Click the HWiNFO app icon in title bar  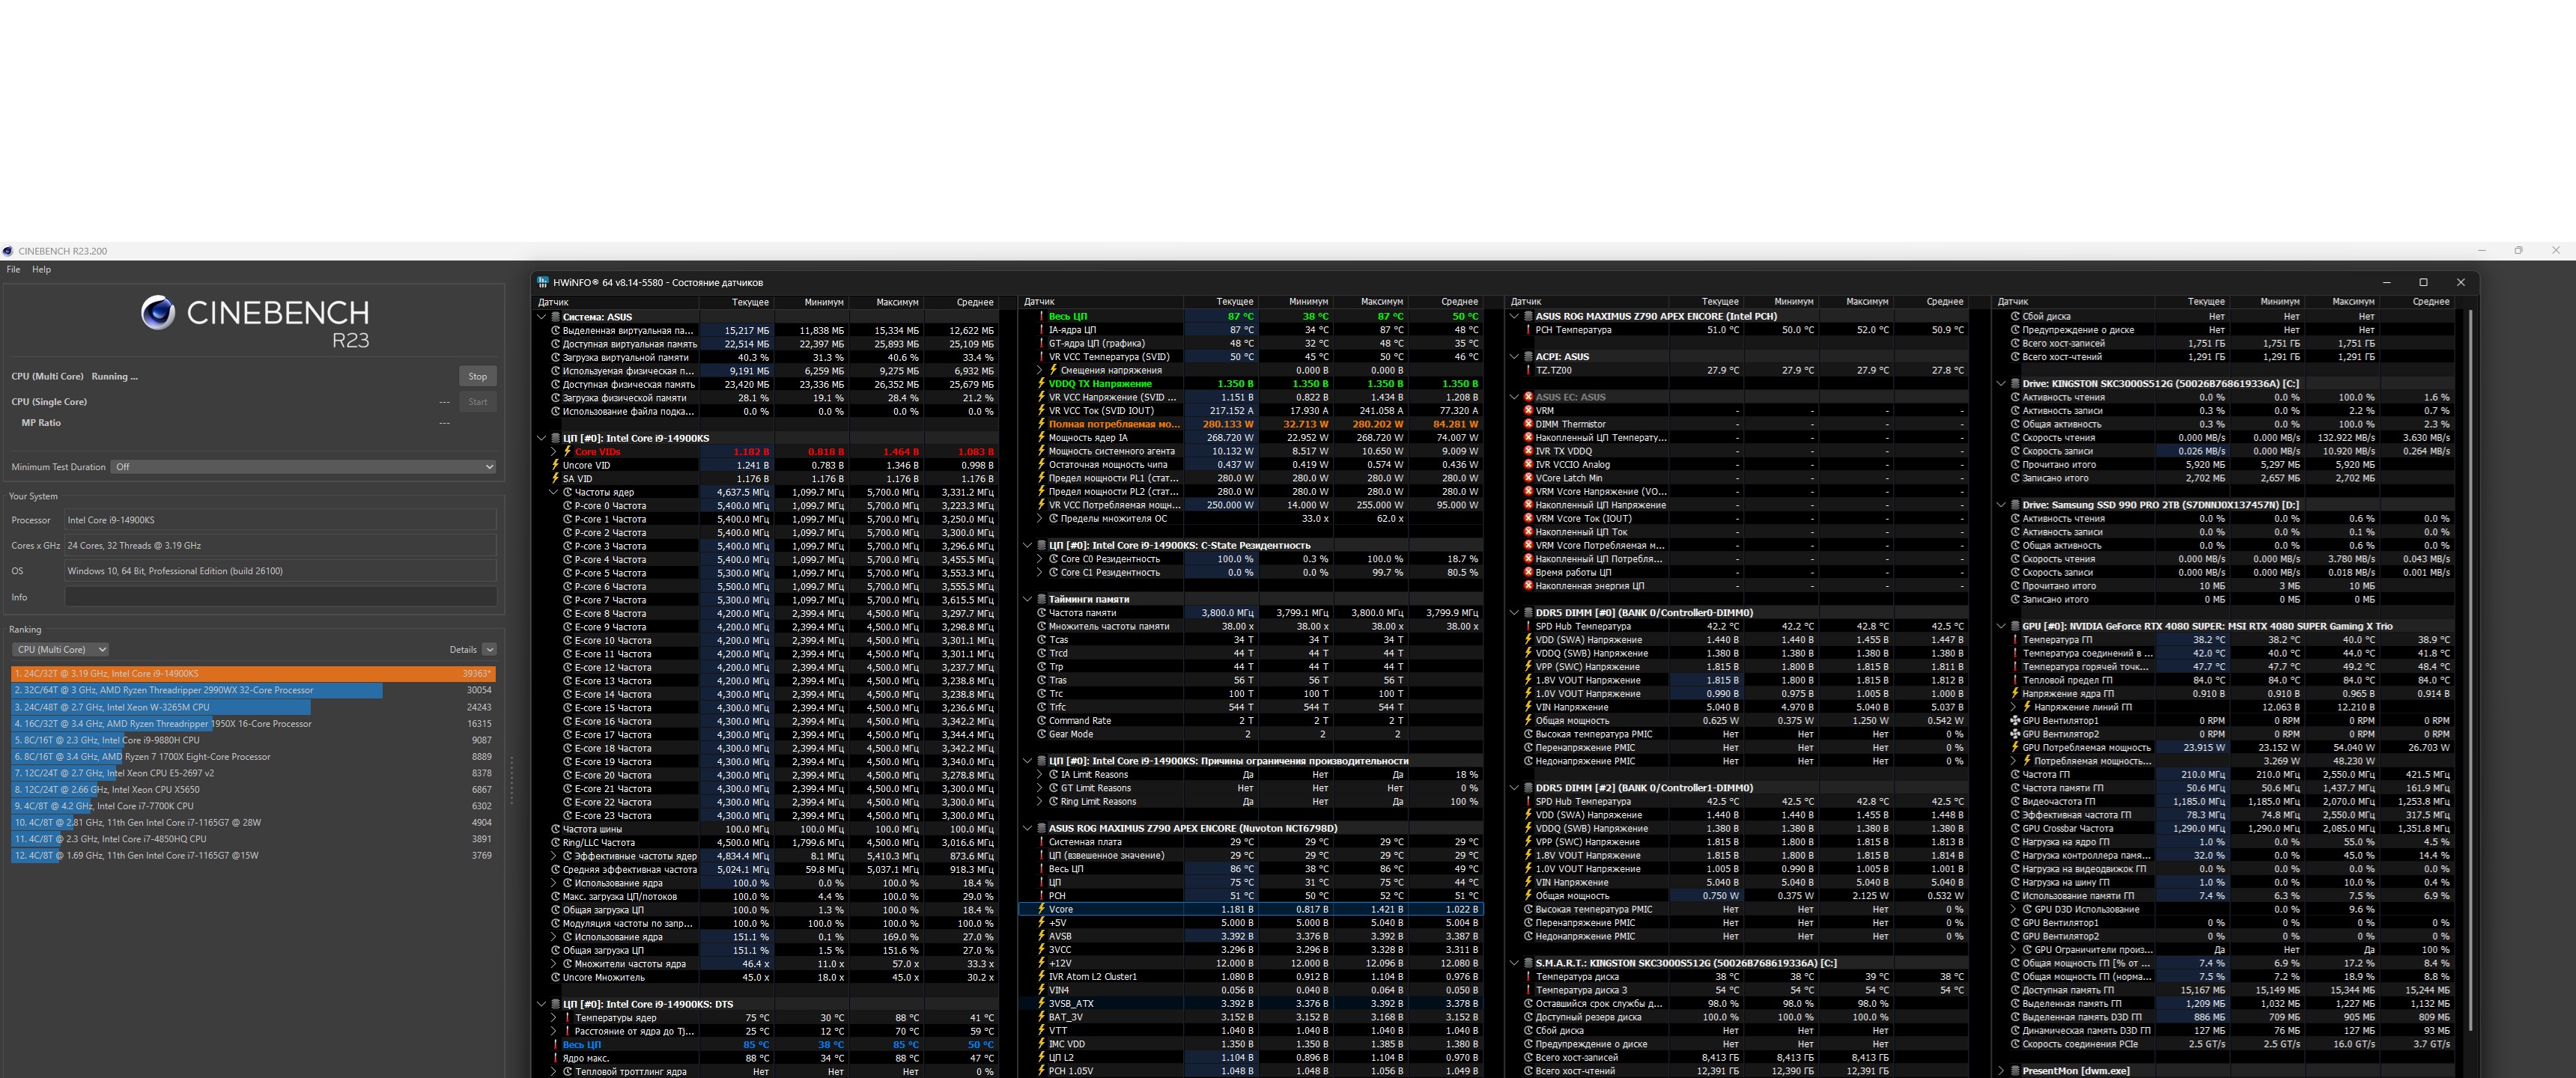tap(543, 282)
